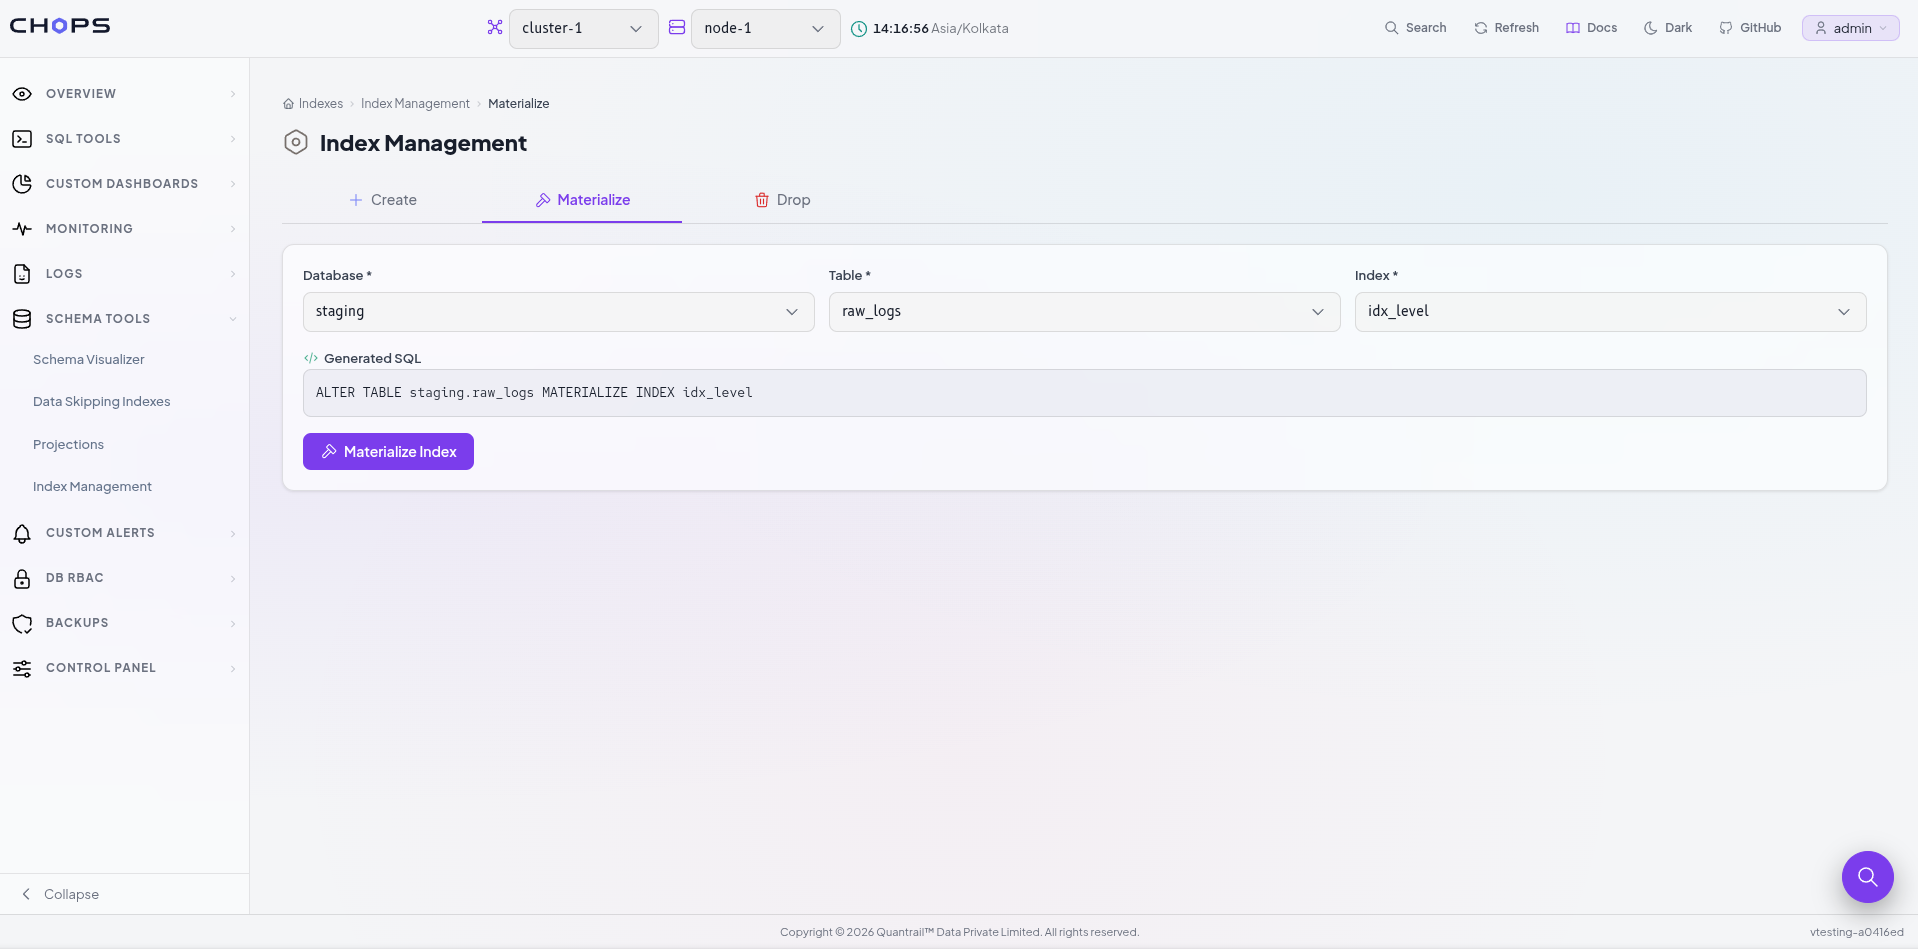The width and height of the screenshot is (1918, 949).
Task: Expand the Monitoring section chevron
Action: (x=233, y=229)
